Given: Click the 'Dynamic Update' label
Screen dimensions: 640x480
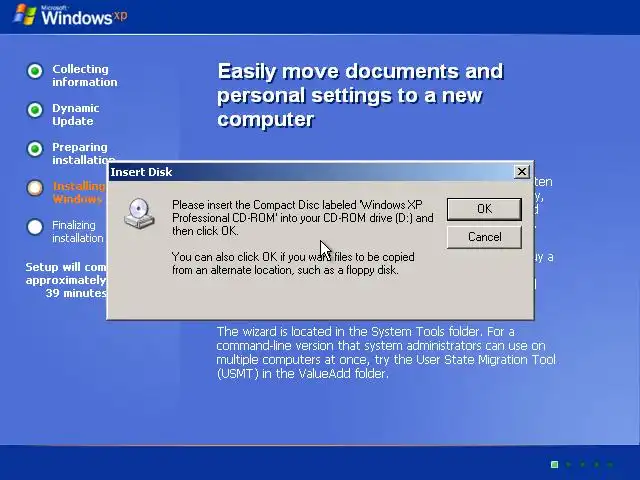Looking at the screenshot, I should [76, 114].
